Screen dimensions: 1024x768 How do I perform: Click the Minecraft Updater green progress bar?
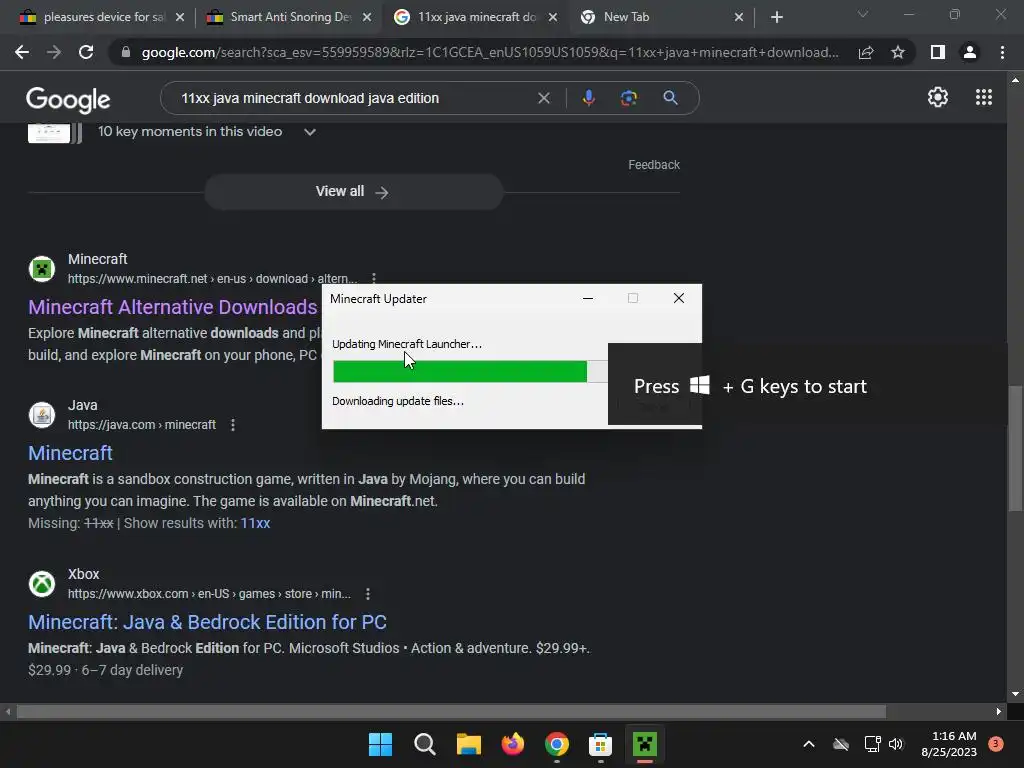[460, 372]
